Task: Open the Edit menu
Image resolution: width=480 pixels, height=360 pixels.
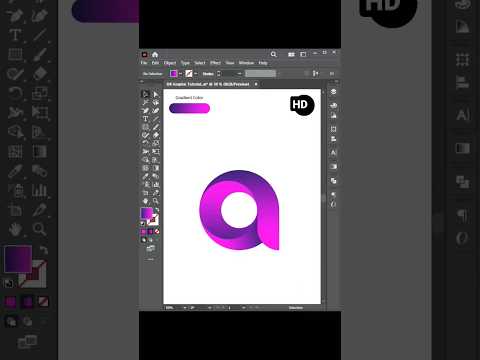Action: 155,63
